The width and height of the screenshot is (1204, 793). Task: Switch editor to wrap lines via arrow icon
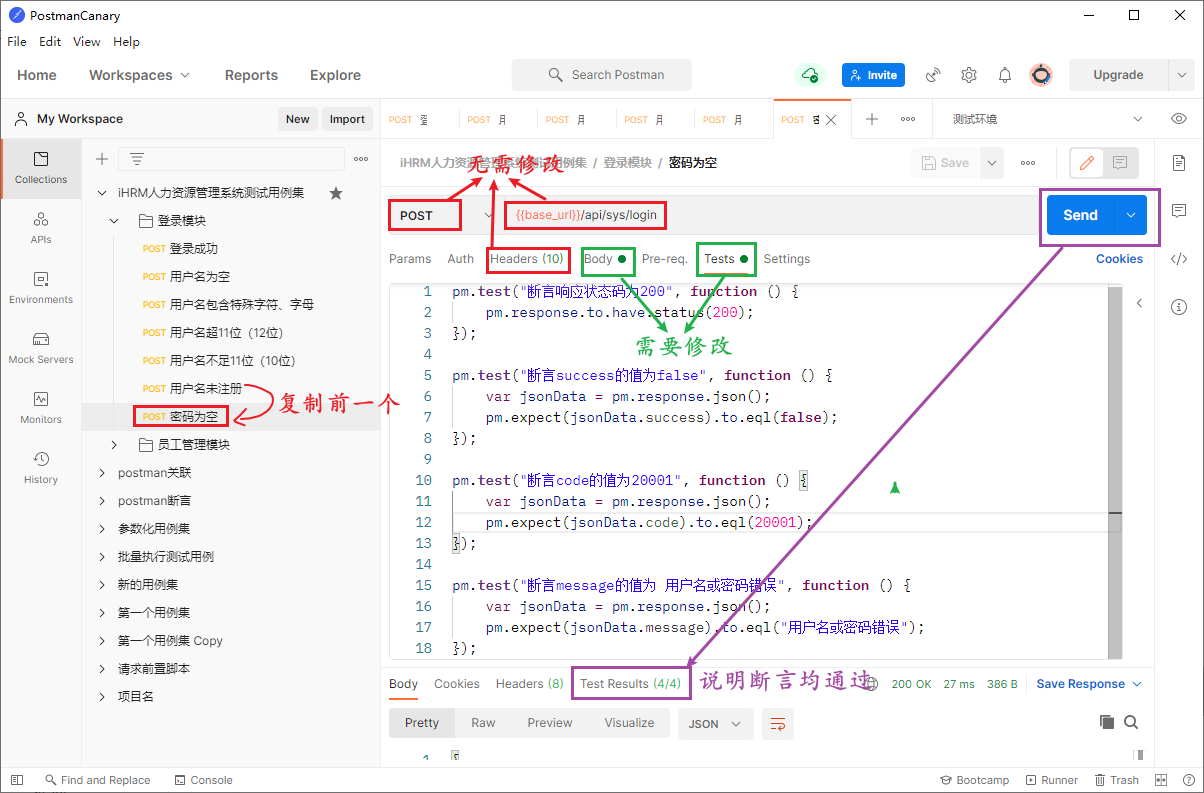pos(778,722)
